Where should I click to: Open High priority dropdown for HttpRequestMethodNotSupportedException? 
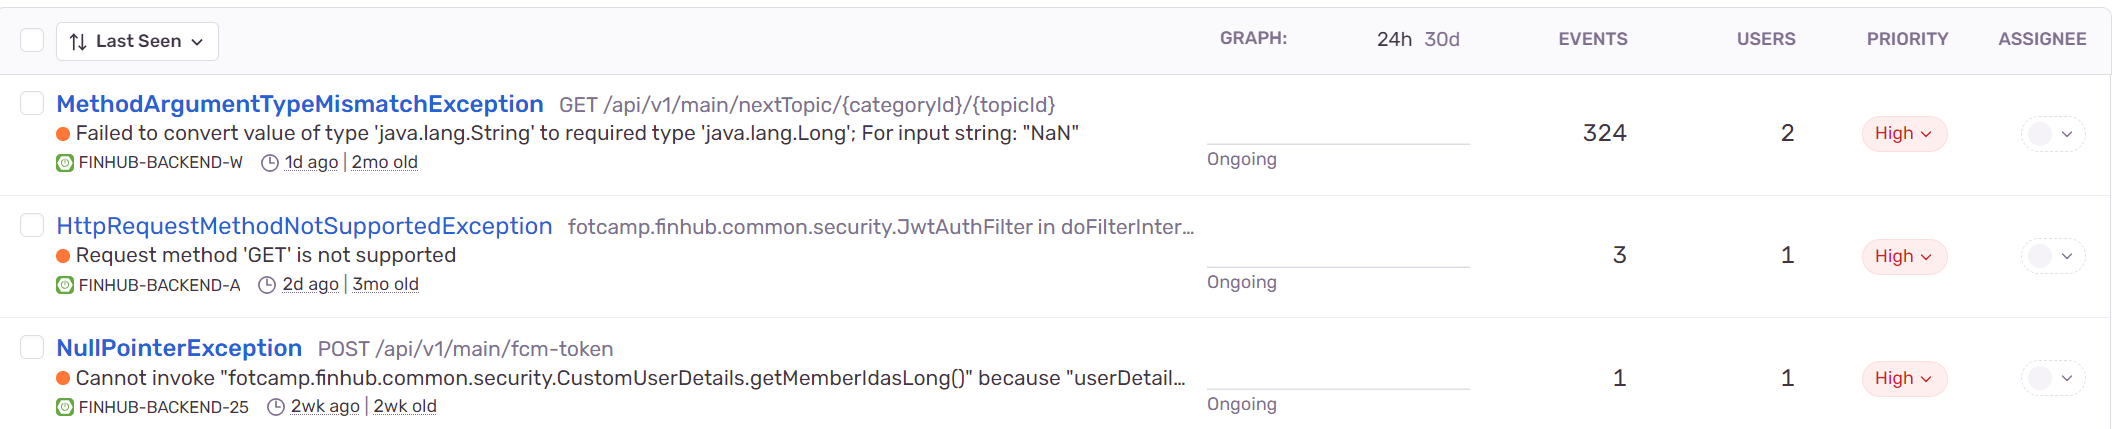pos(1903,256)
